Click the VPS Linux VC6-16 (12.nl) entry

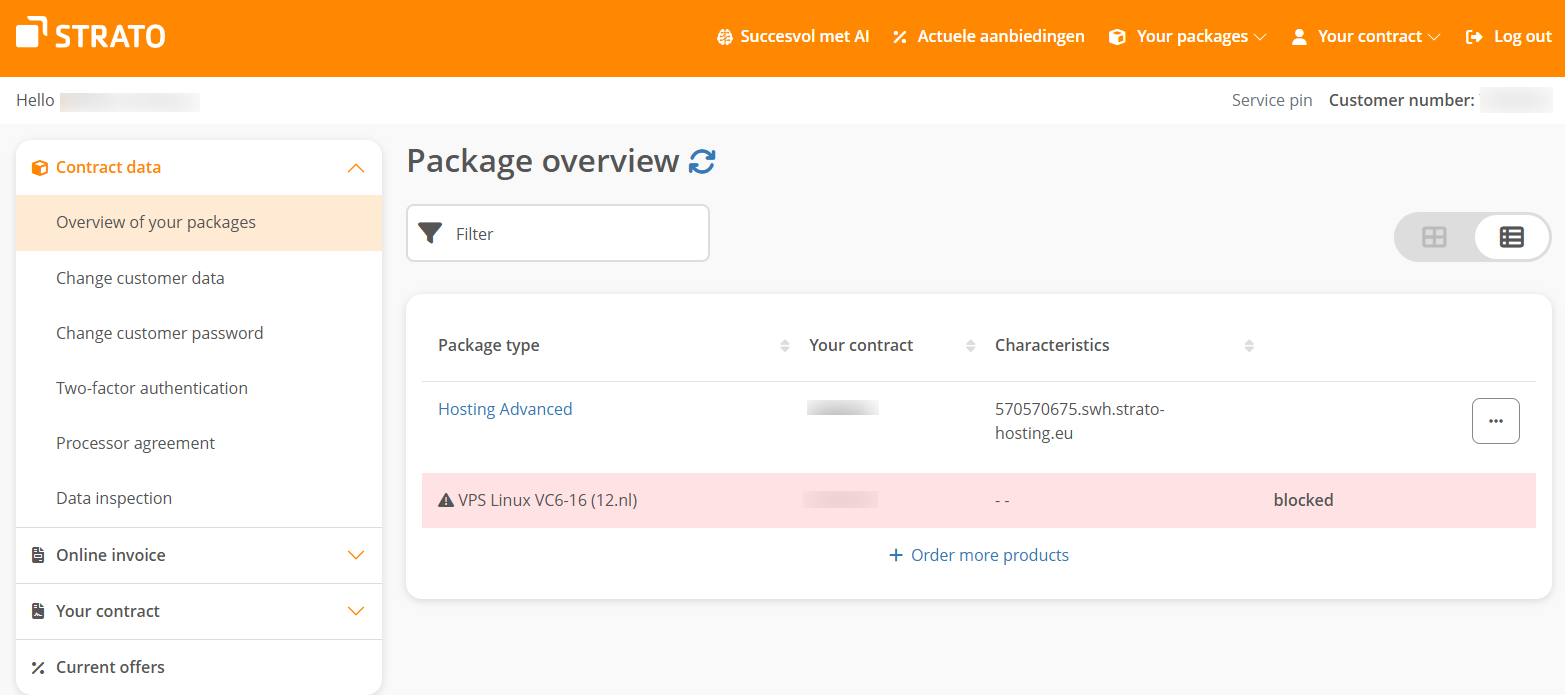click(x=548, y=500)
